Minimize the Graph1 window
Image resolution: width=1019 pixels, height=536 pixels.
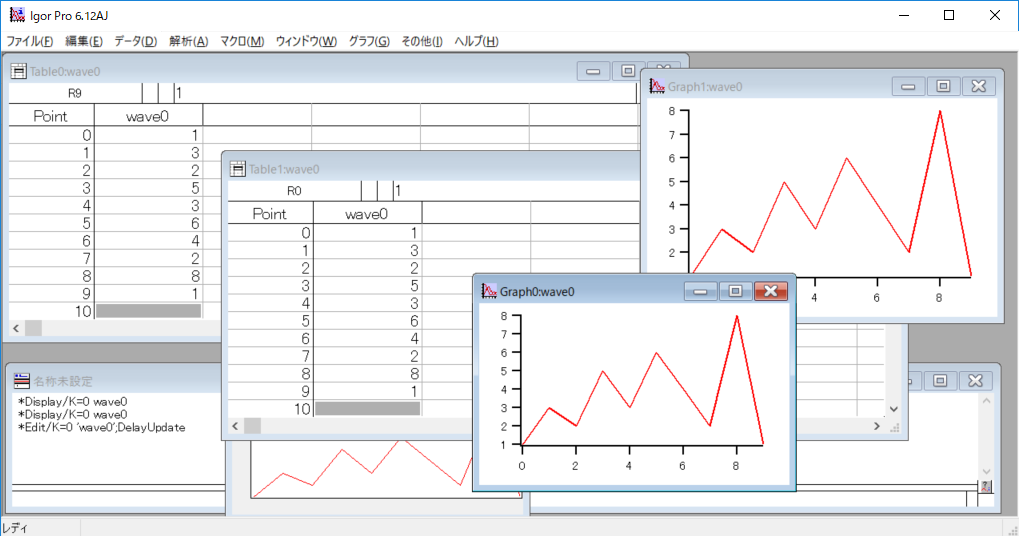908,87
